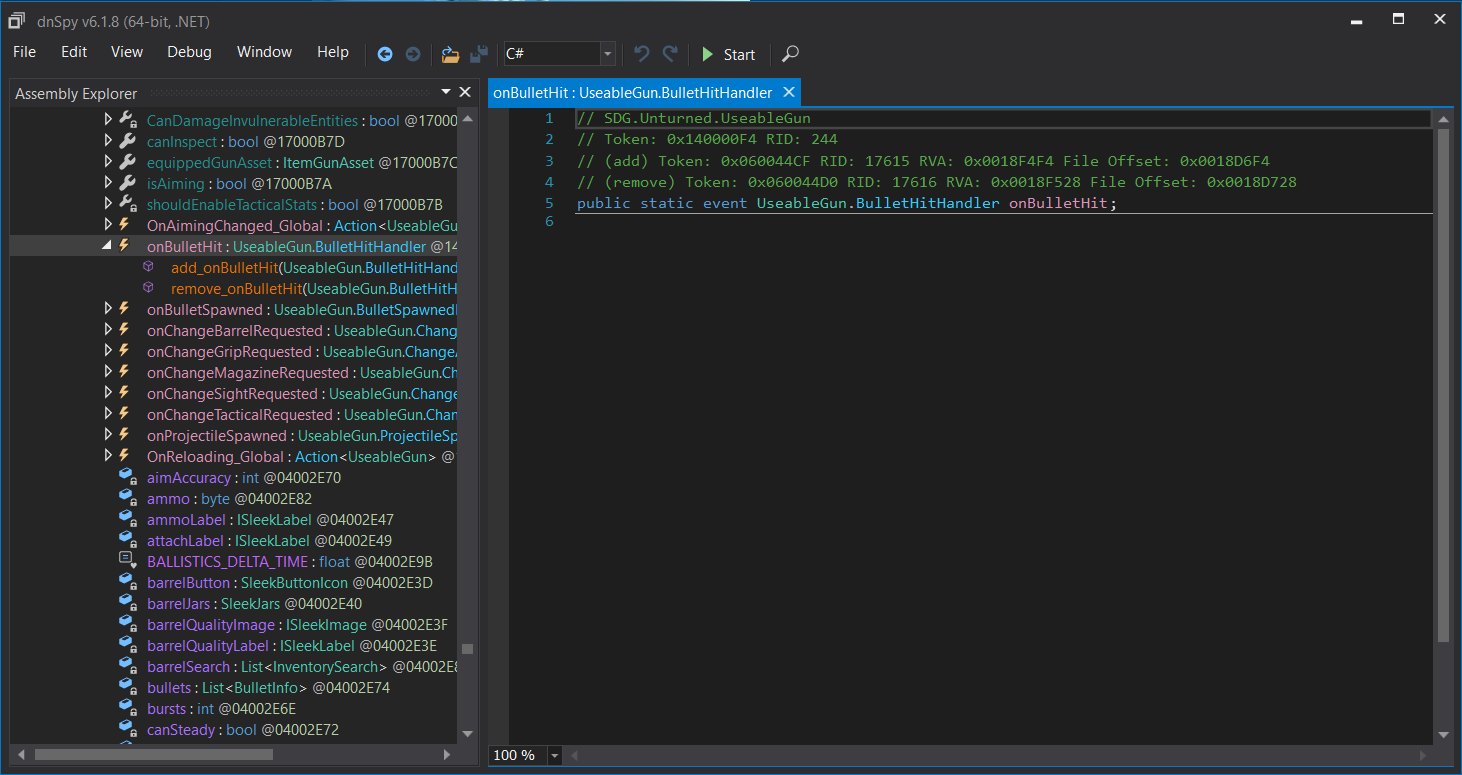Click the Redo toolbar icon
The image size is (1462, 775).
[x=670, y=54]
